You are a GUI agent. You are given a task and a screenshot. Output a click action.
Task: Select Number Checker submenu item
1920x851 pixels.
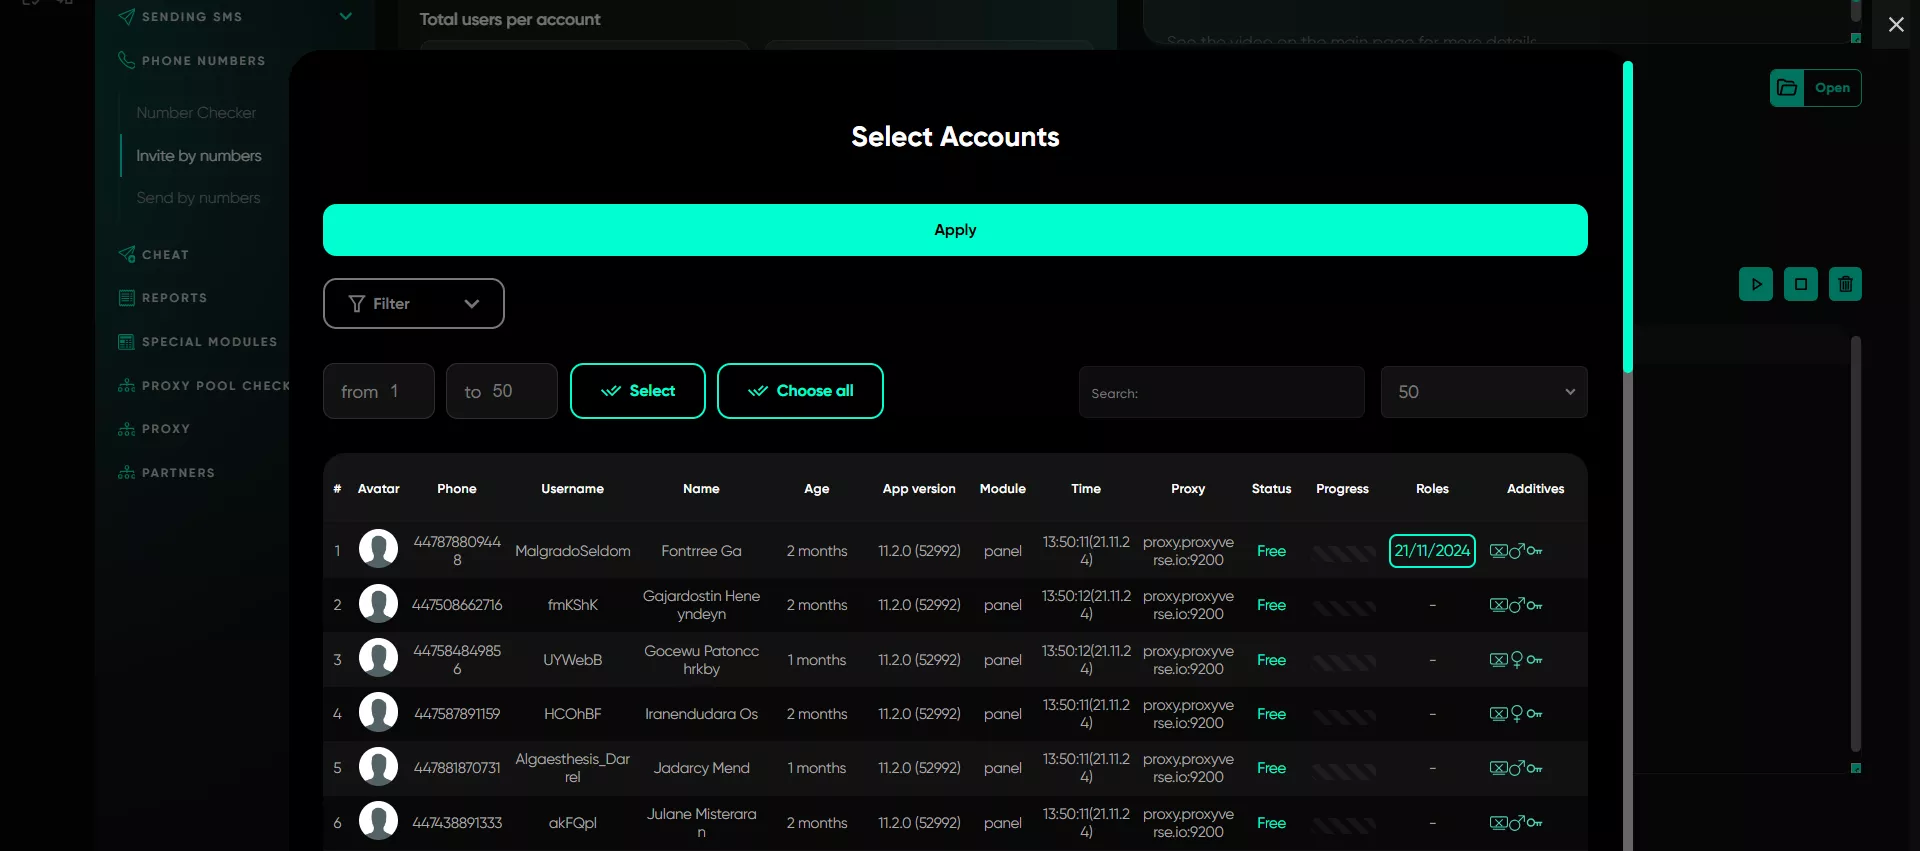[x=196, y=113]
